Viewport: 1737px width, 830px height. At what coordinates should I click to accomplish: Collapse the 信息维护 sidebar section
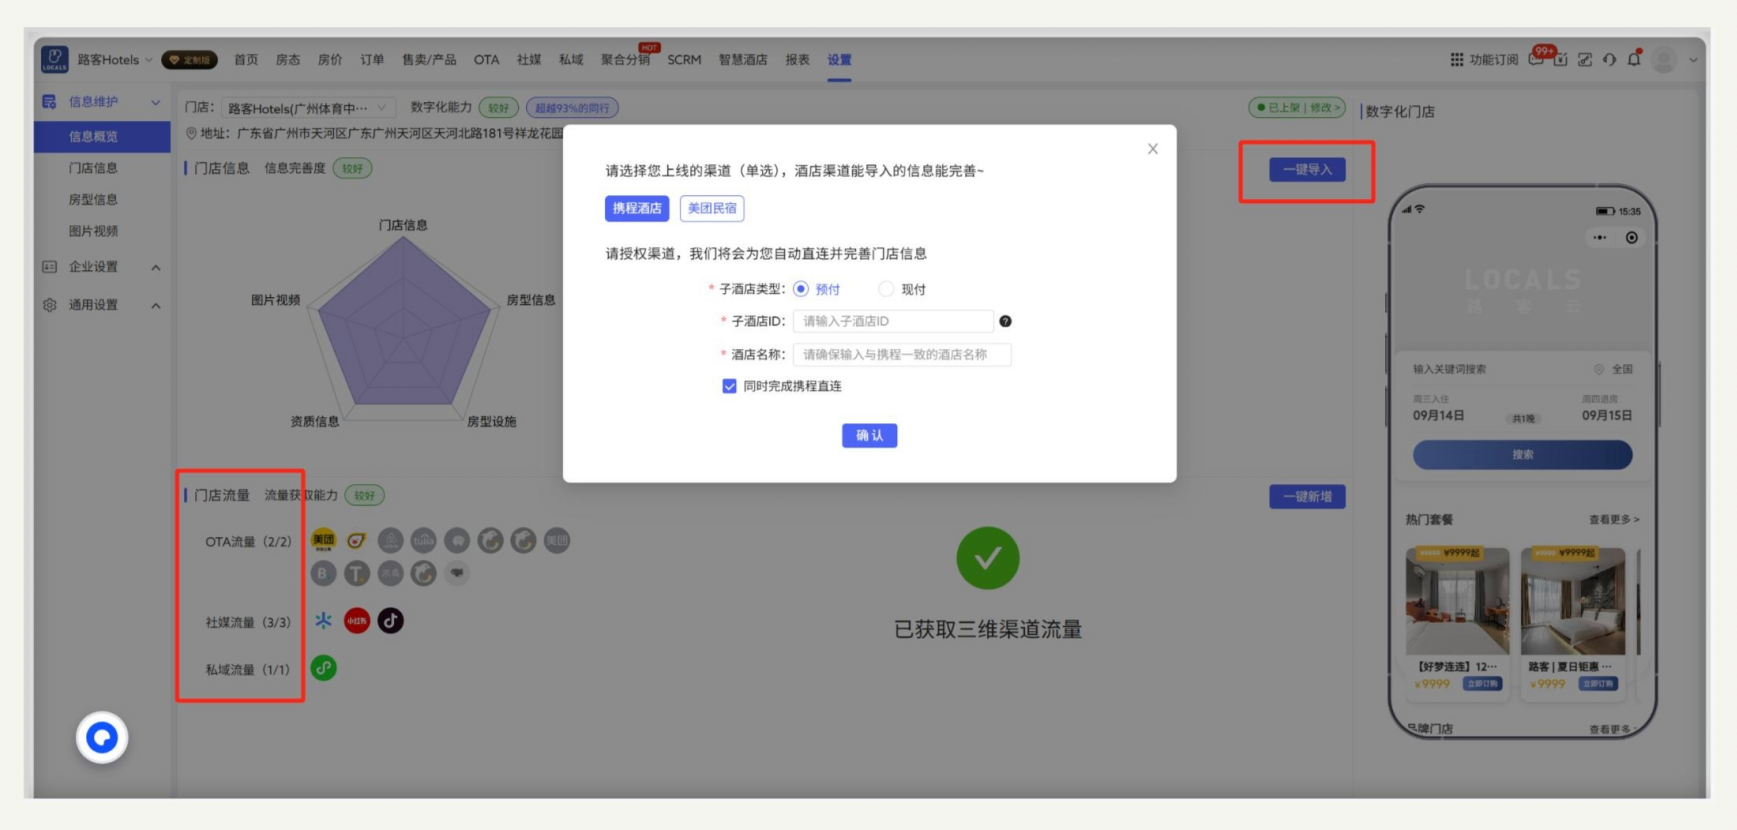[155, 102]
